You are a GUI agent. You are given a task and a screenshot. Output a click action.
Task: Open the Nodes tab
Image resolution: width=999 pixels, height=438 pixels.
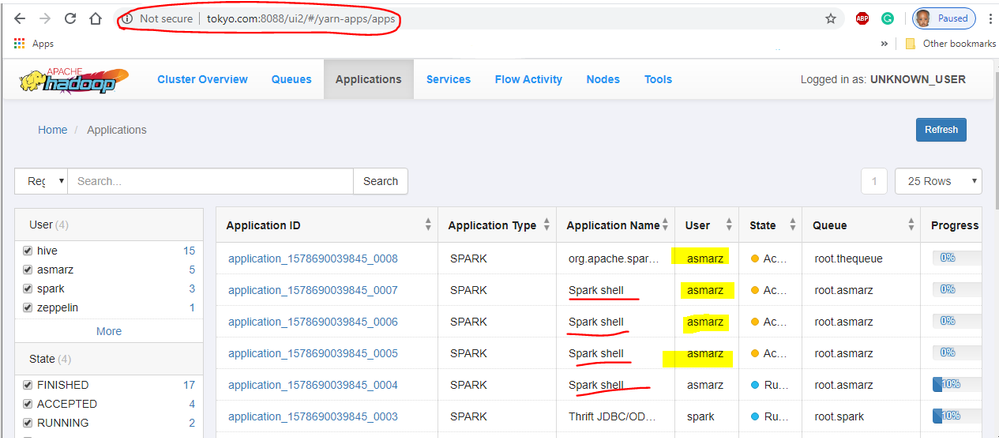click(602, 79)
